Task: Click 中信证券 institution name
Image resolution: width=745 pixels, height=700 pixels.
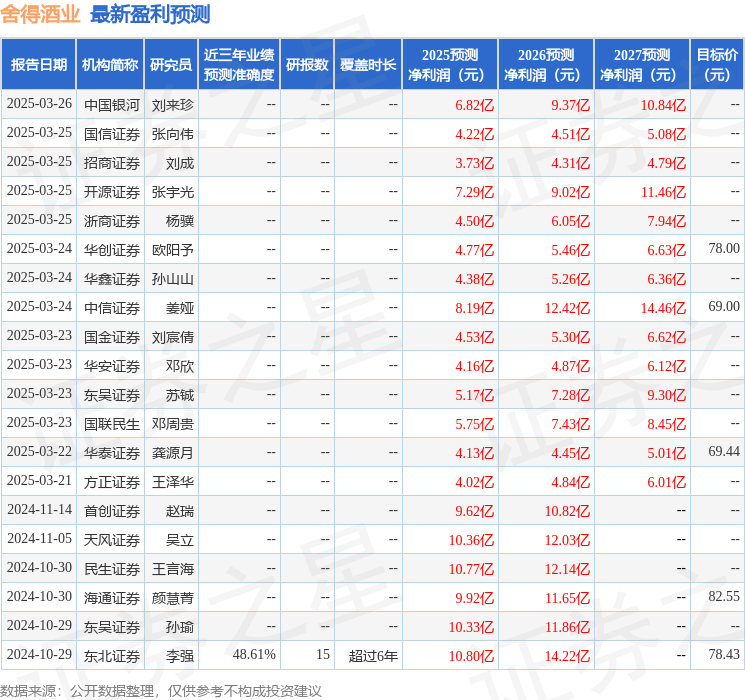Action: pos(111,307)
